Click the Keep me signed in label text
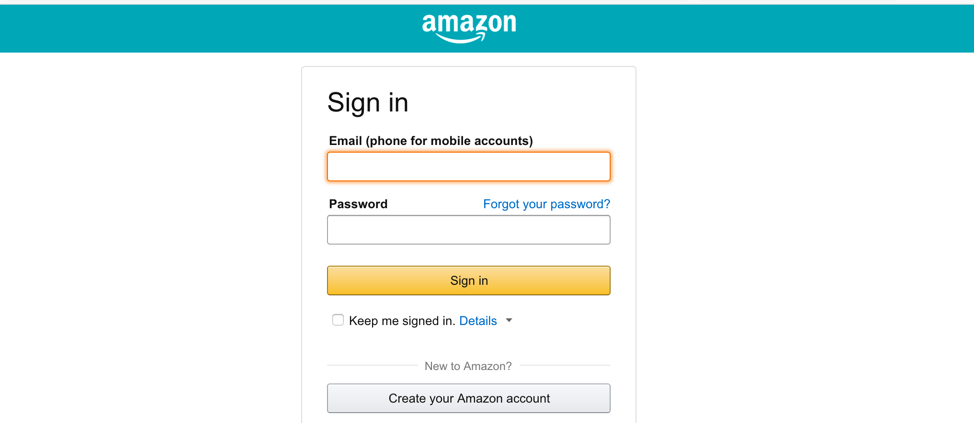This screenshot has height=423, width=974. tap(403, 321)
